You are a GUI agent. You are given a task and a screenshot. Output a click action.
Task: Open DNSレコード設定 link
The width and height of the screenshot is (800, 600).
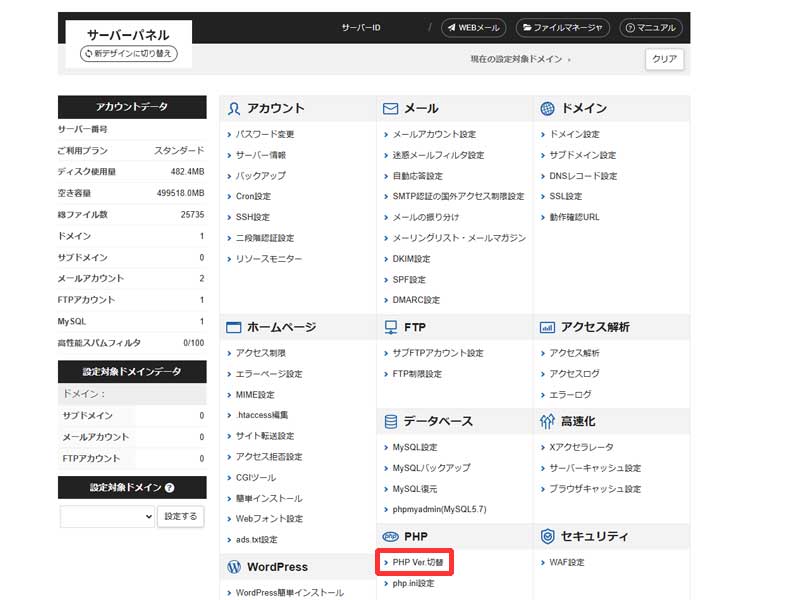[583, 176]
